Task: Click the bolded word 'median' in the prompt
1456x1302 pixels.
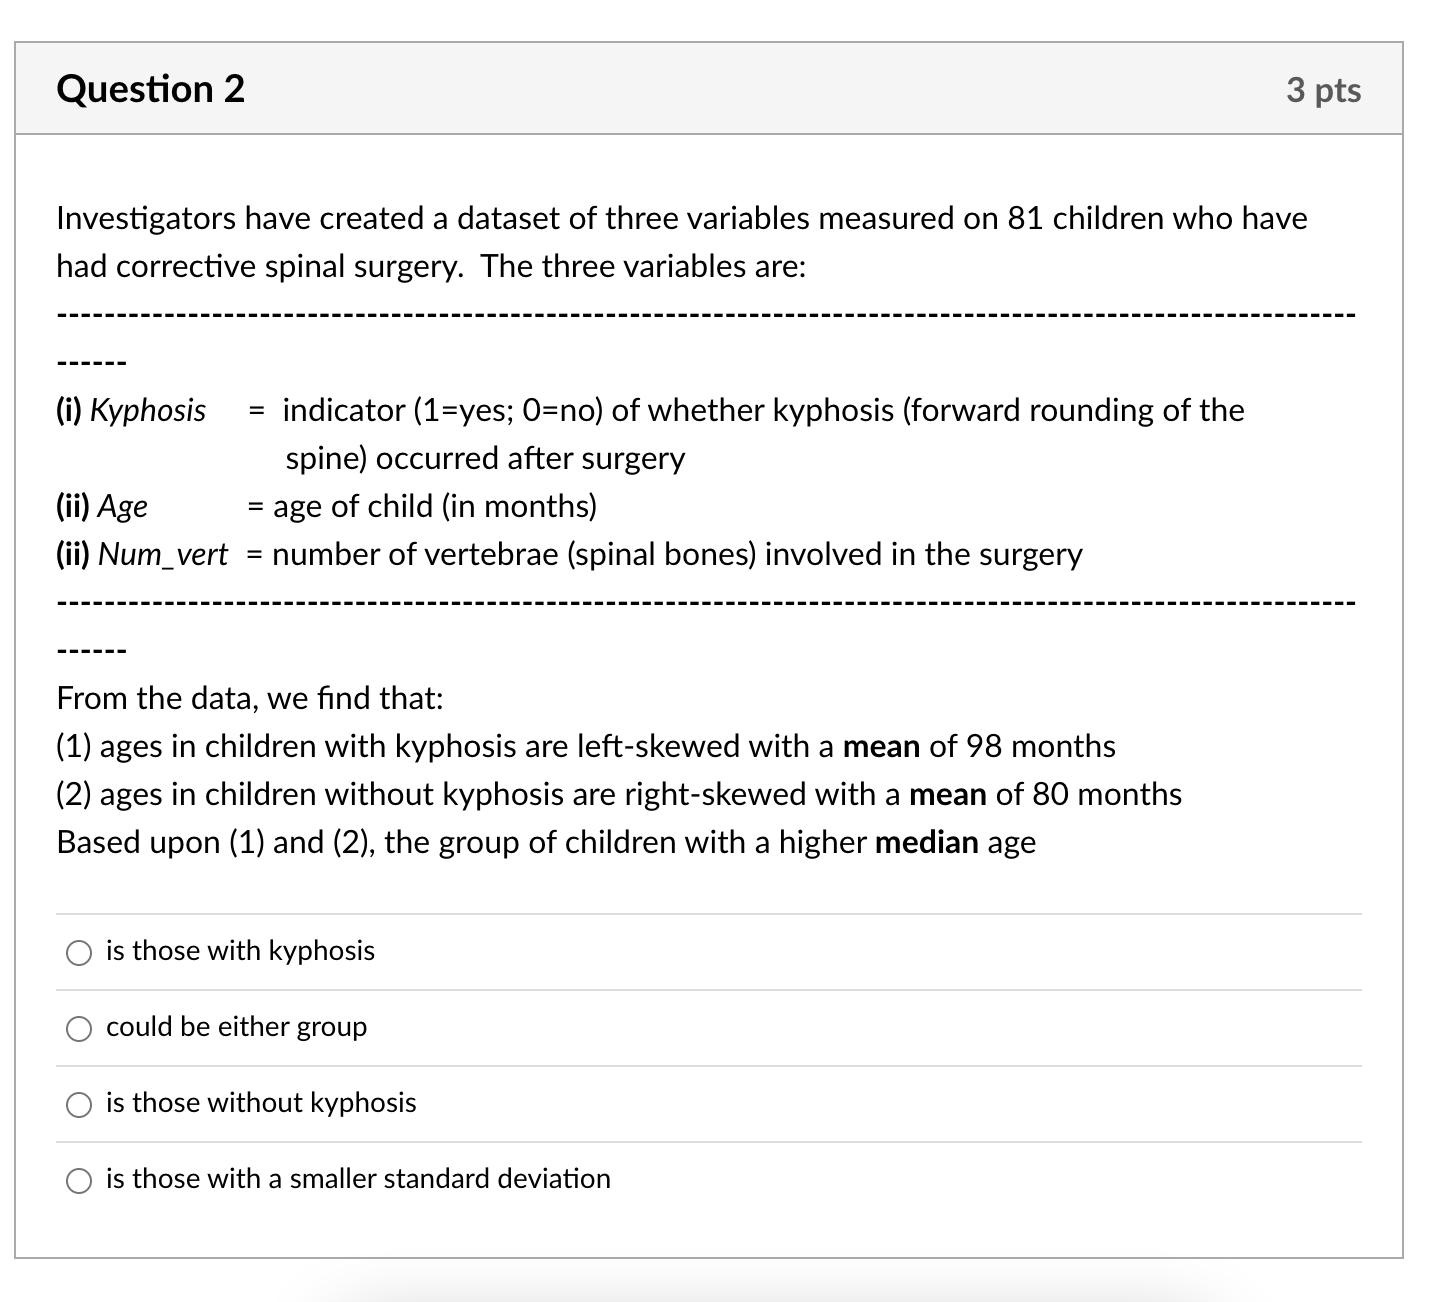Action: point(926,843)
